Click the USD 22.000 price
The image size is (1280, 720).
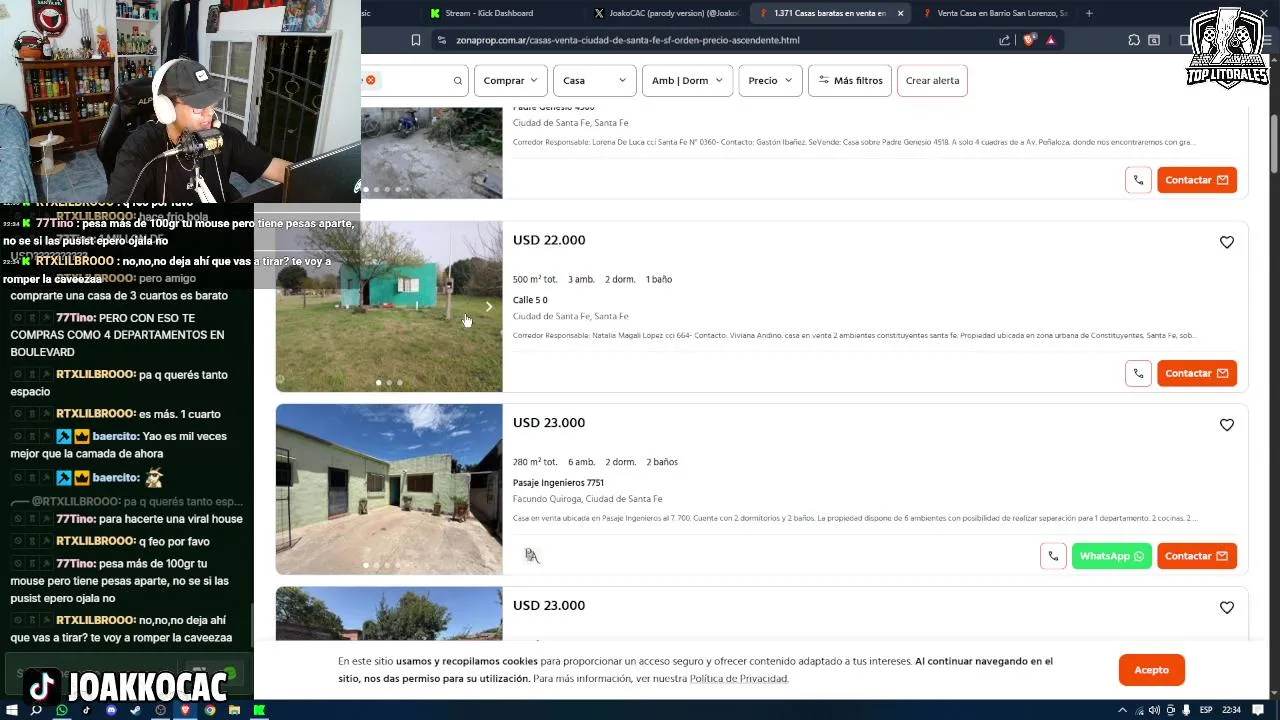click(x=549, y=240)
